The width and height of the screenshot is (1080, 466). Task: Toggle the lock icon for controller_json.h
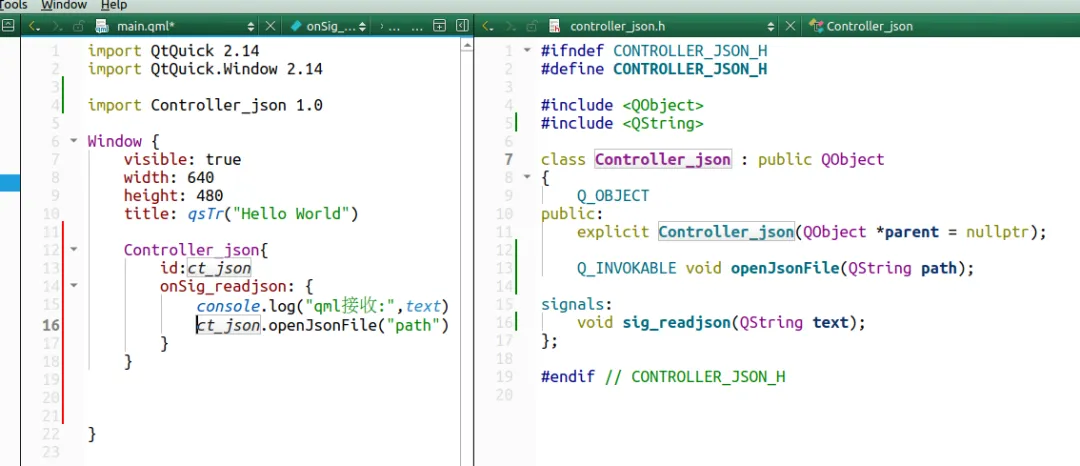pos(532,26)
